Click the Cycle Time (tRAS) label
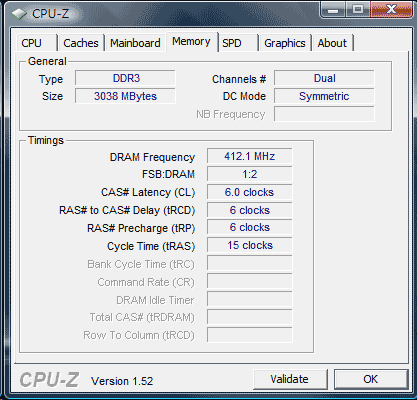This screenshot has height=400, width=417. [x=151, y=246]
